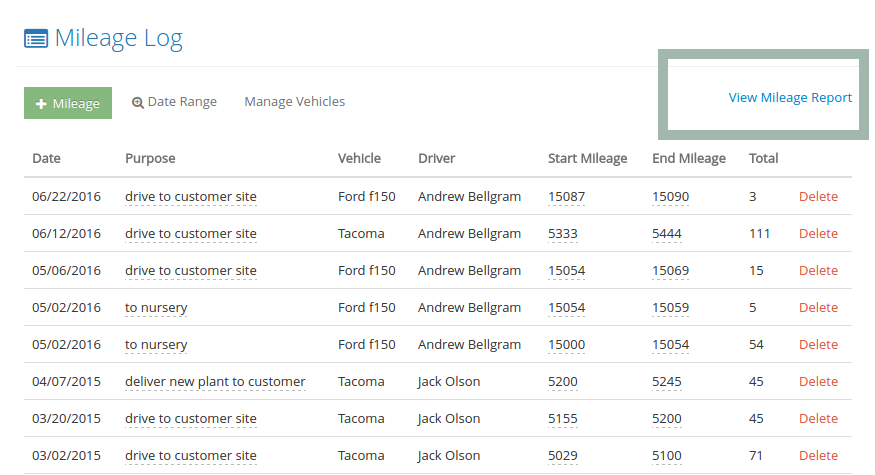Edit end mileage 5444
875x475 pixels.
point(667,234)
